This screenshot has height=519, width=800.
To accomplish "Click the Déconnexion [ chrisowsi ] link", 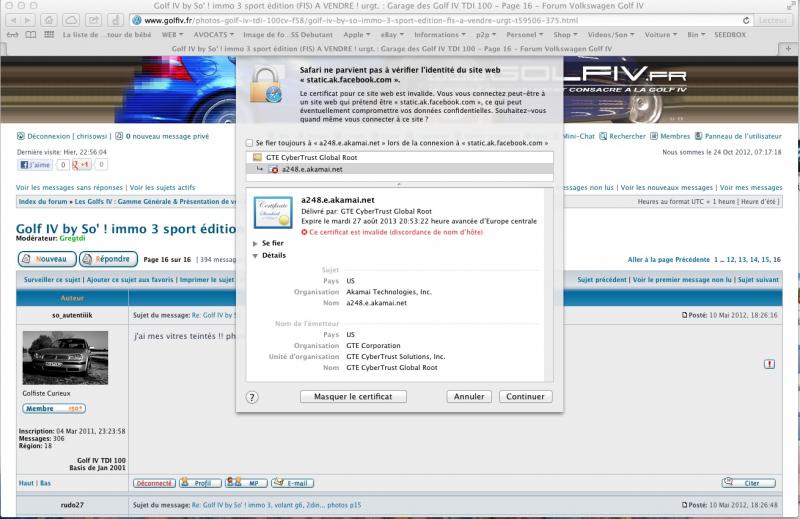I will tap(67, 136).
